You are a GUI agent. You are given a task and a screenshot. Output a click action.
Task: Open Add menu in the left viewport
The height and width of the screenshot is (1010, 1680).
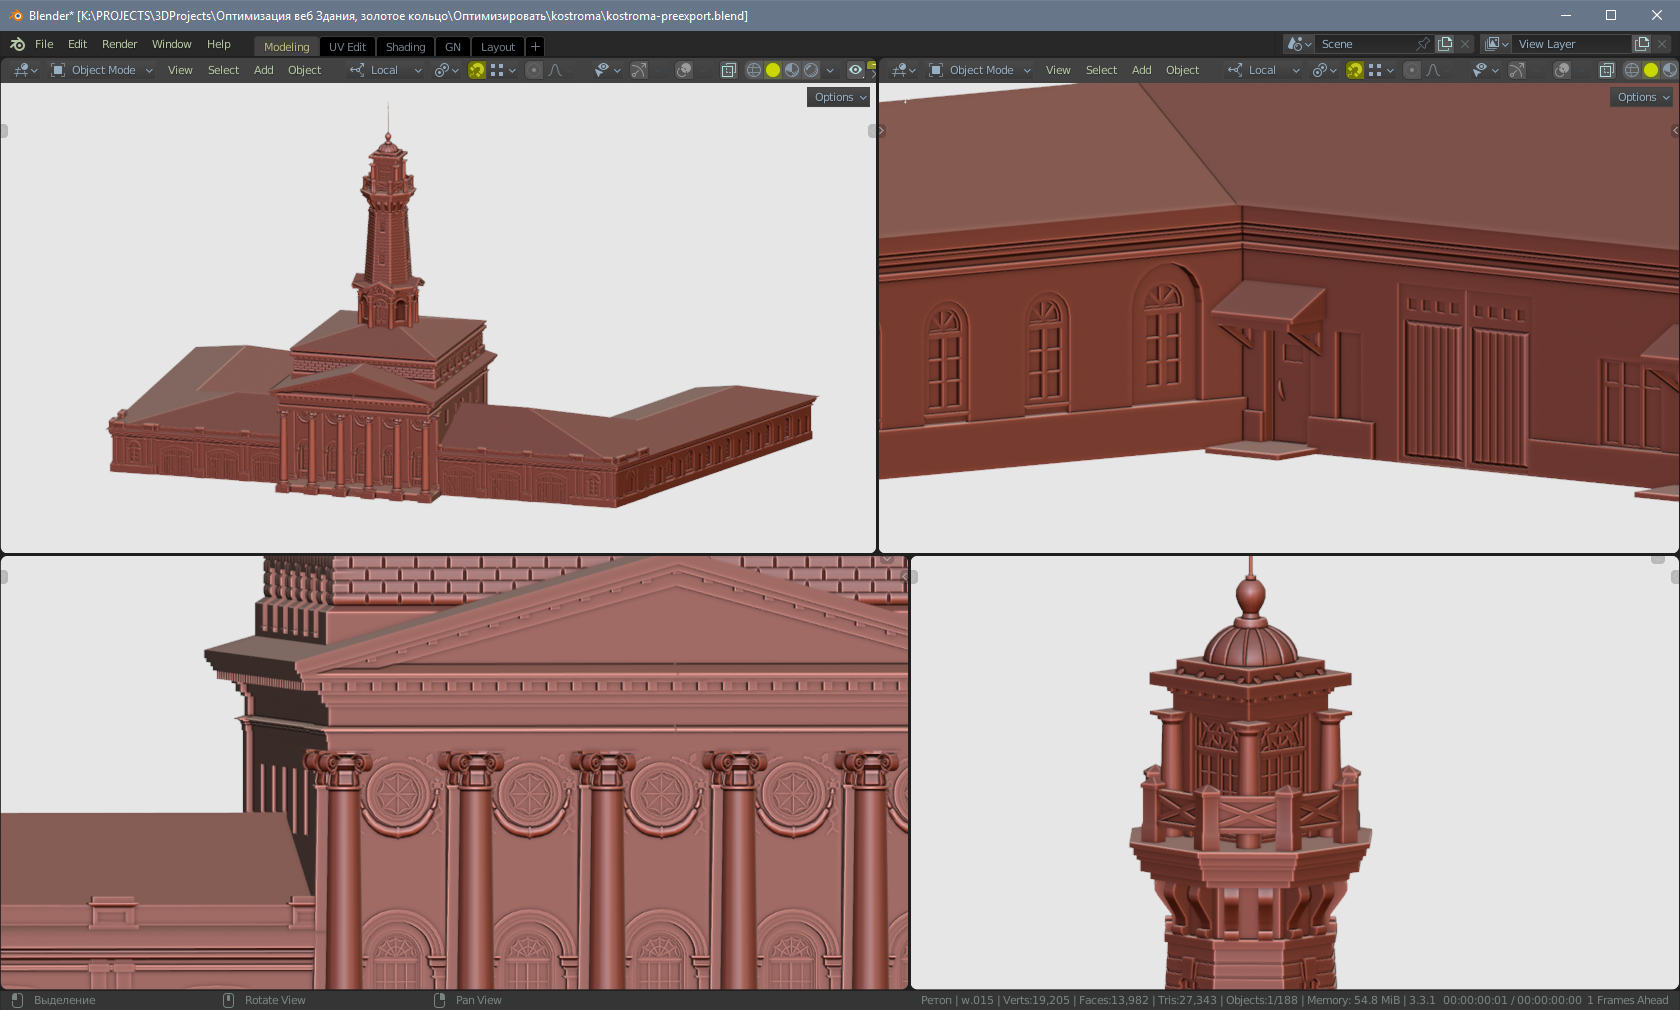coord(263,70)
